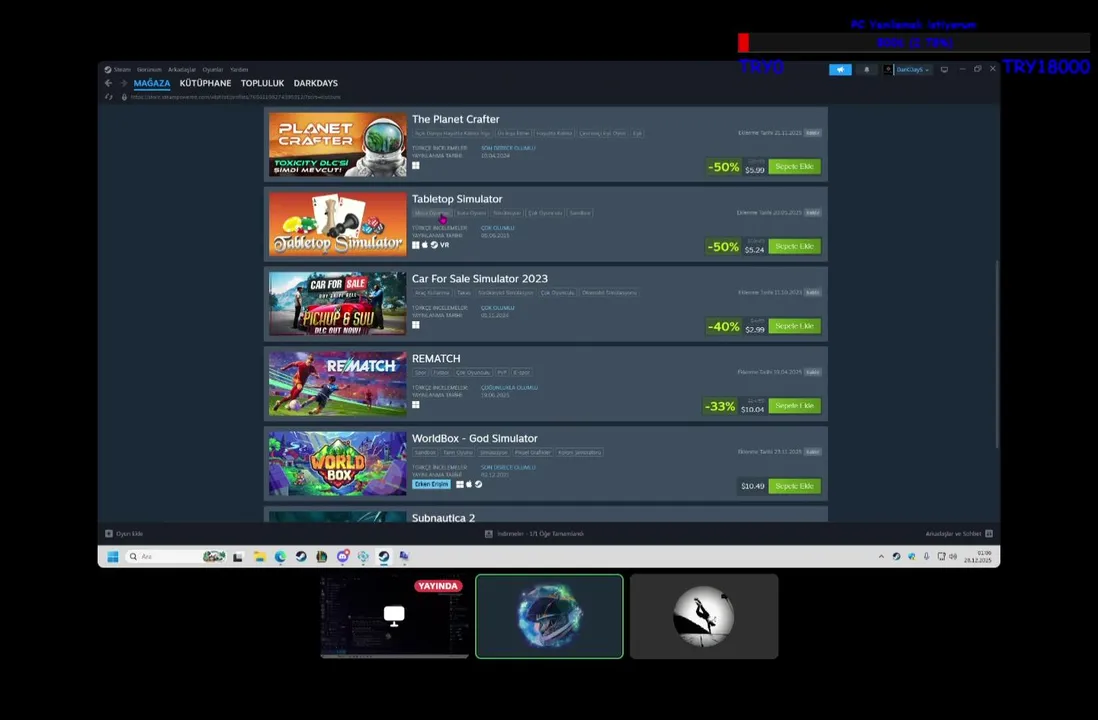
Task: Open the Oyunlar menu
Action: 213,69
